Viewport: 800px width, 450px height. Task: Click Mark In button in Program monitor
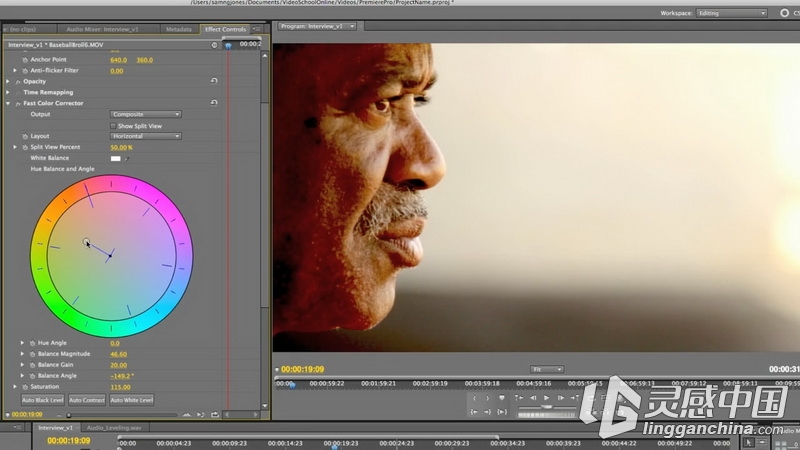point(474,398)
